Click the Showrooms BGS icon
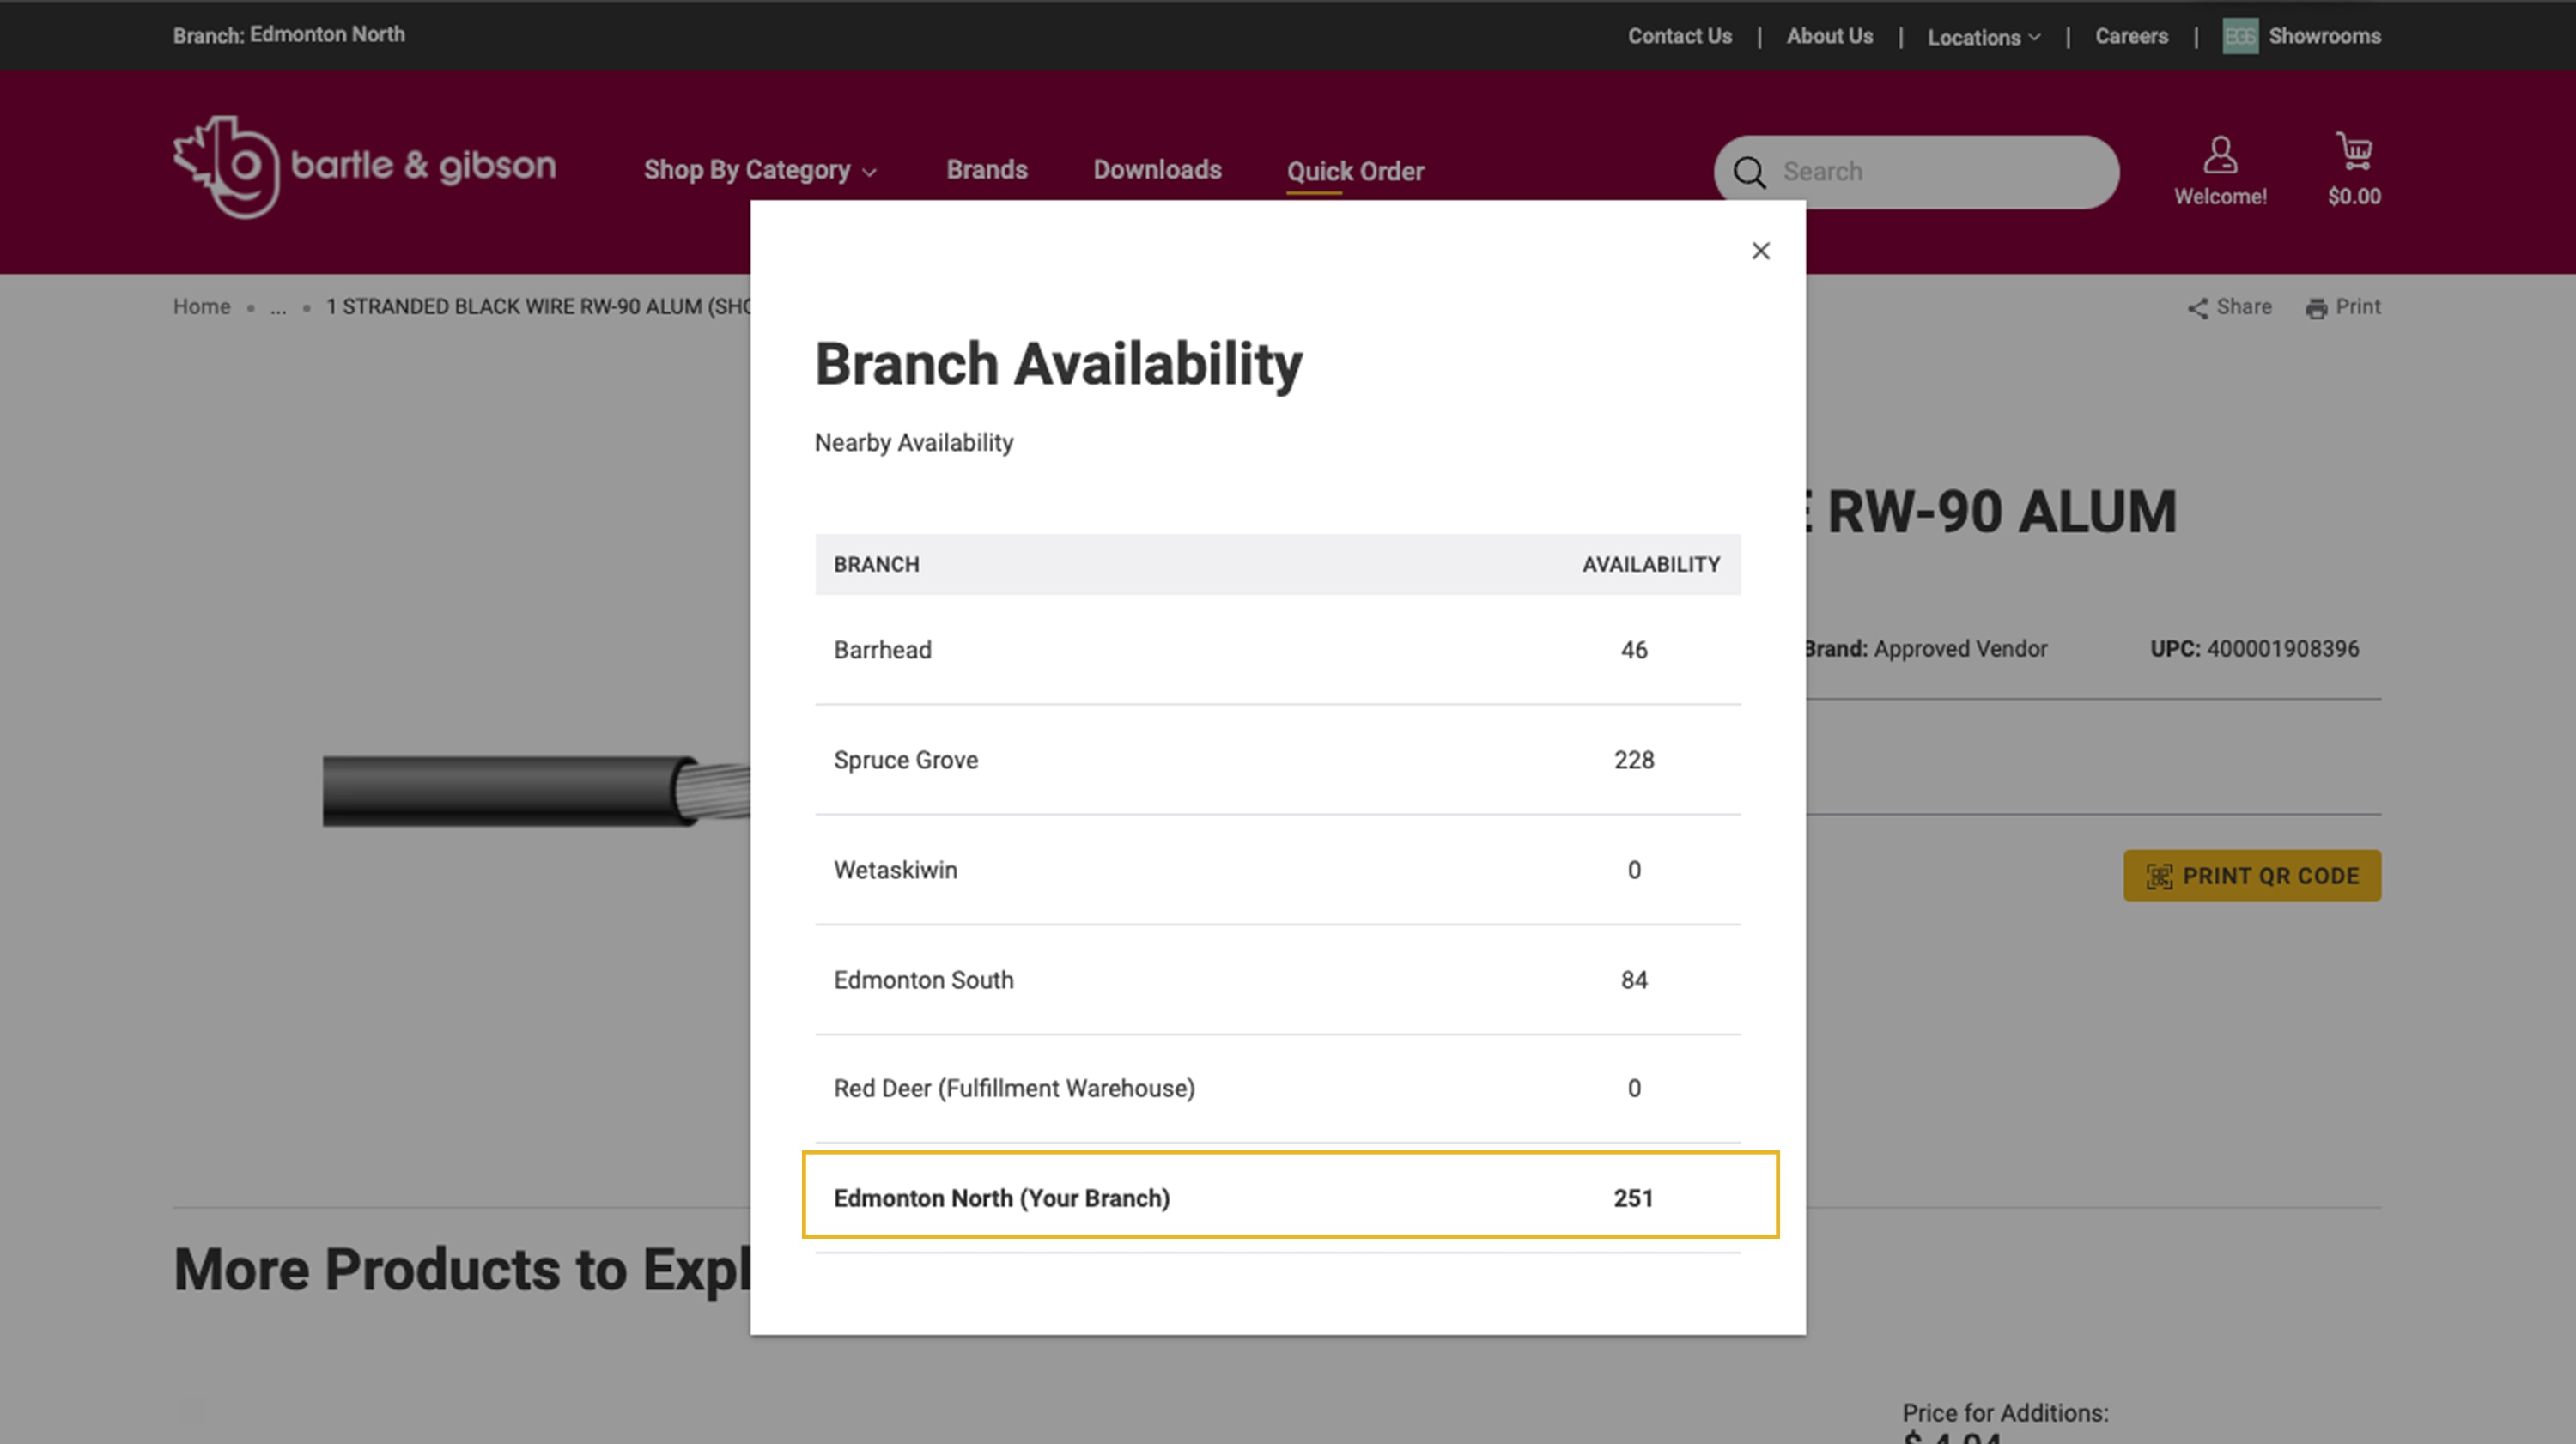 click(x=2239, y=36)
